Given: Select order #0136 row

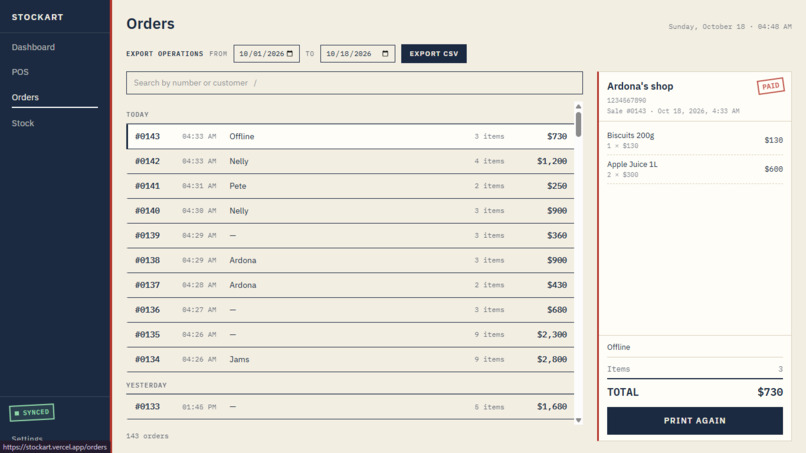Looking at the screenshot, I should (x=350, y=310).
